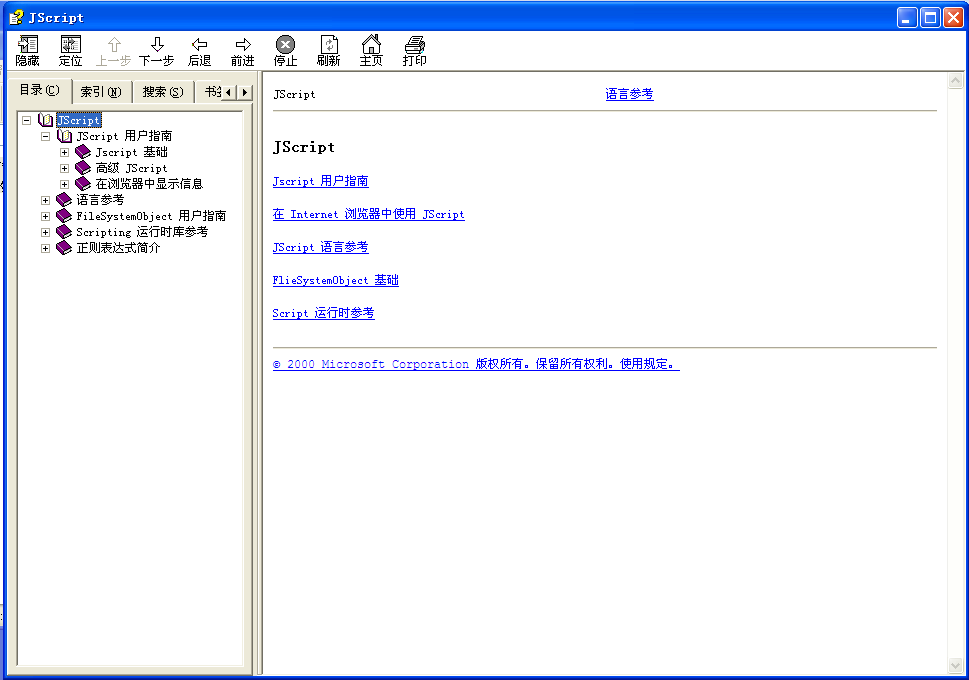Image resolution: width=969 pixels, height=680 pixels.
Task: Expand the 语言参考 tree node
Action: (x=45, y=200)
